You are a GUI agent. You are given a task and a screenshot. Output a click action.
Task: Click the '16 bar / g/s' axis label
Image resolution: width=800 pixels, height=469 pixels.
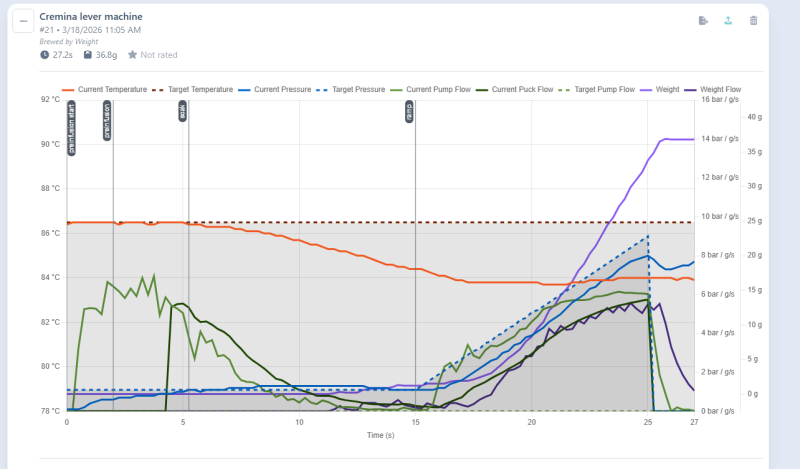point(719,100)
